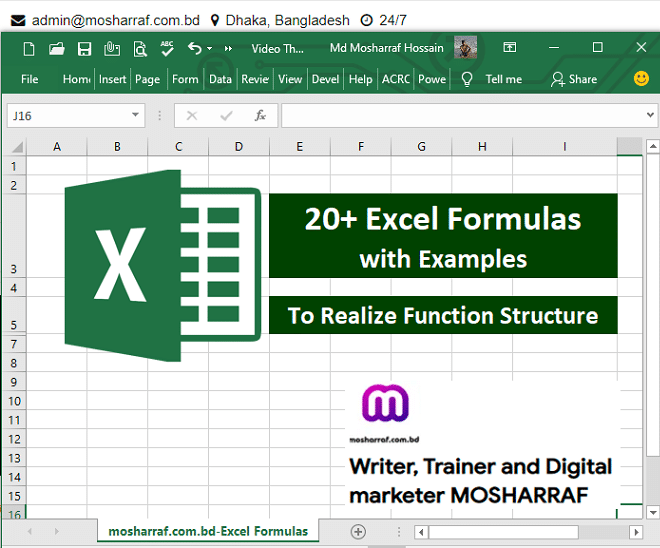Save workbook with the floppy disk icon
Viewport: 660px width, 548px height.
click(85, 49)
